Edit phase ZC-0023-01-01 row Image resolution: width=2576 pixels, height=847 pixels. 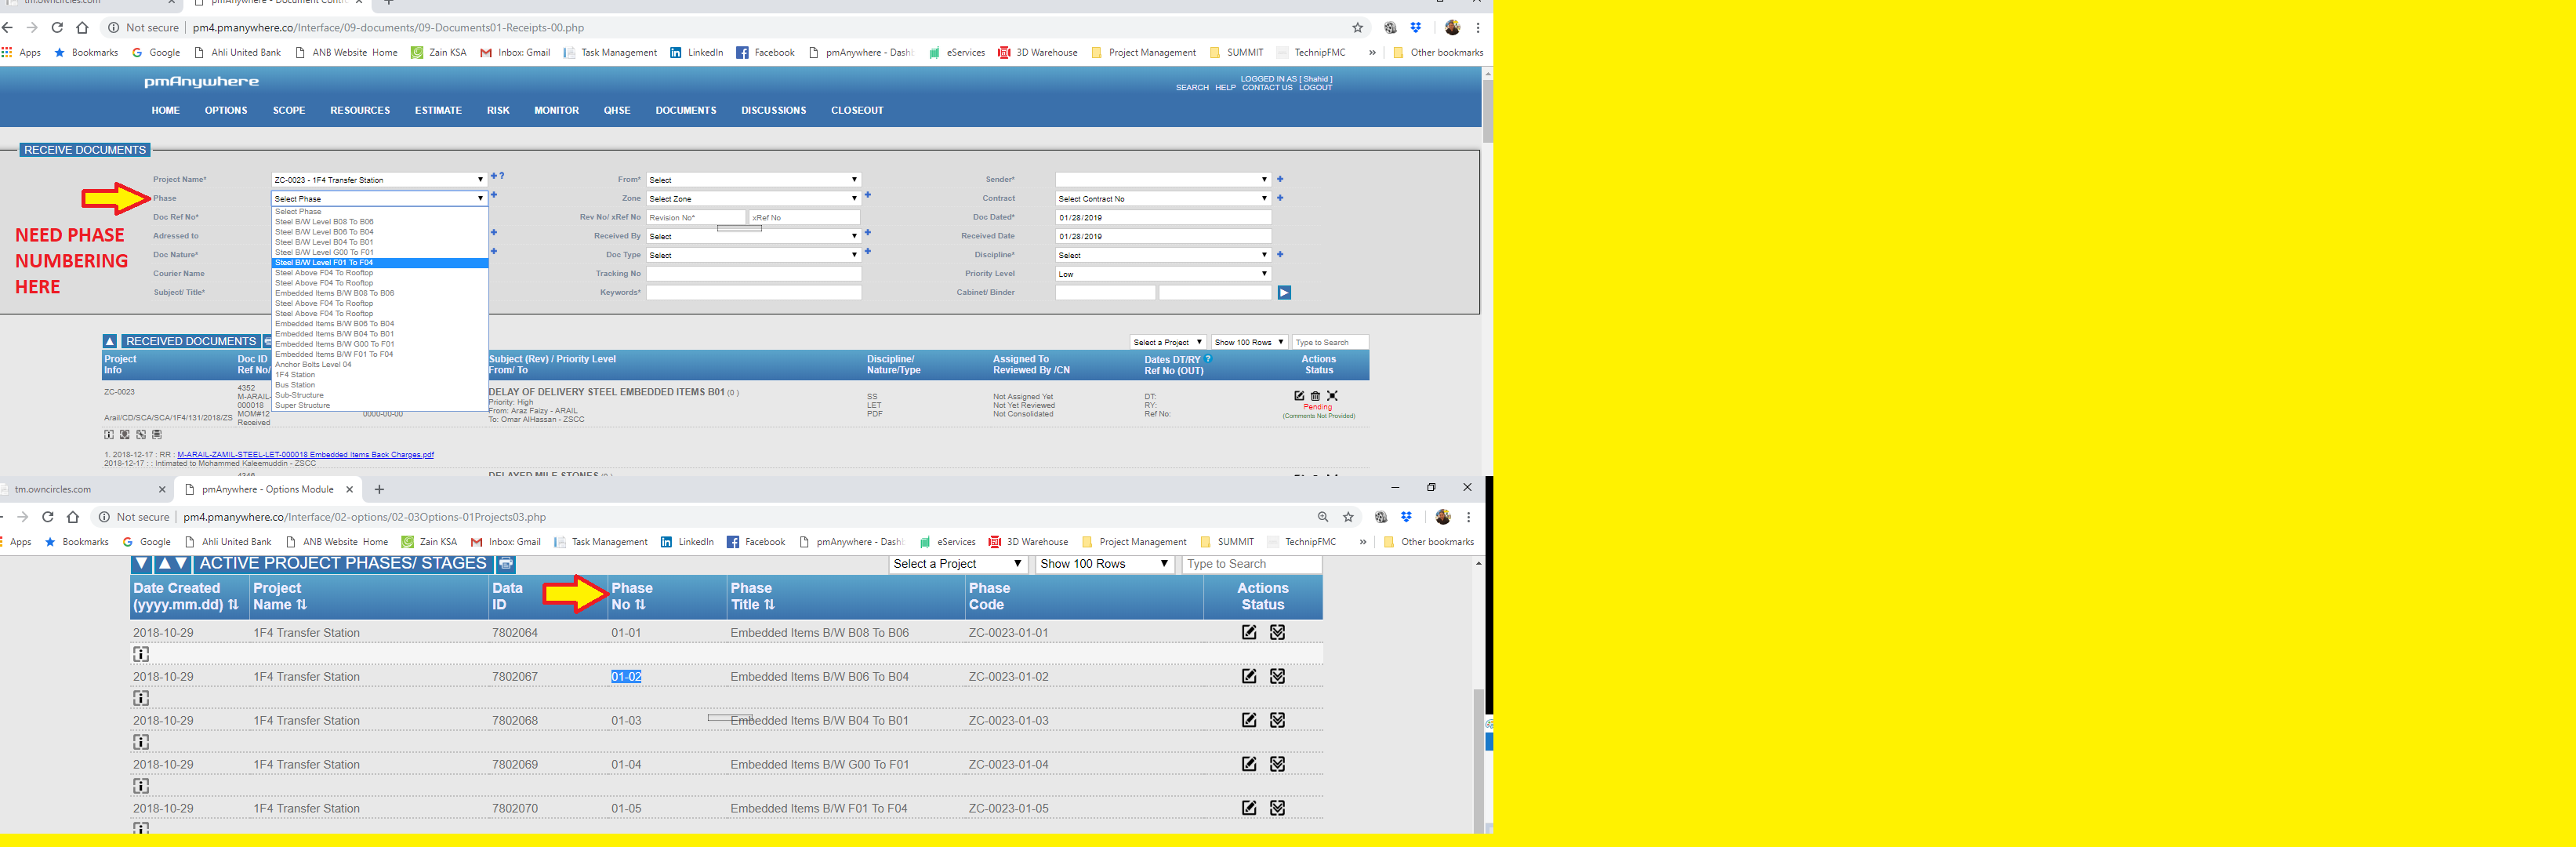1249,632
